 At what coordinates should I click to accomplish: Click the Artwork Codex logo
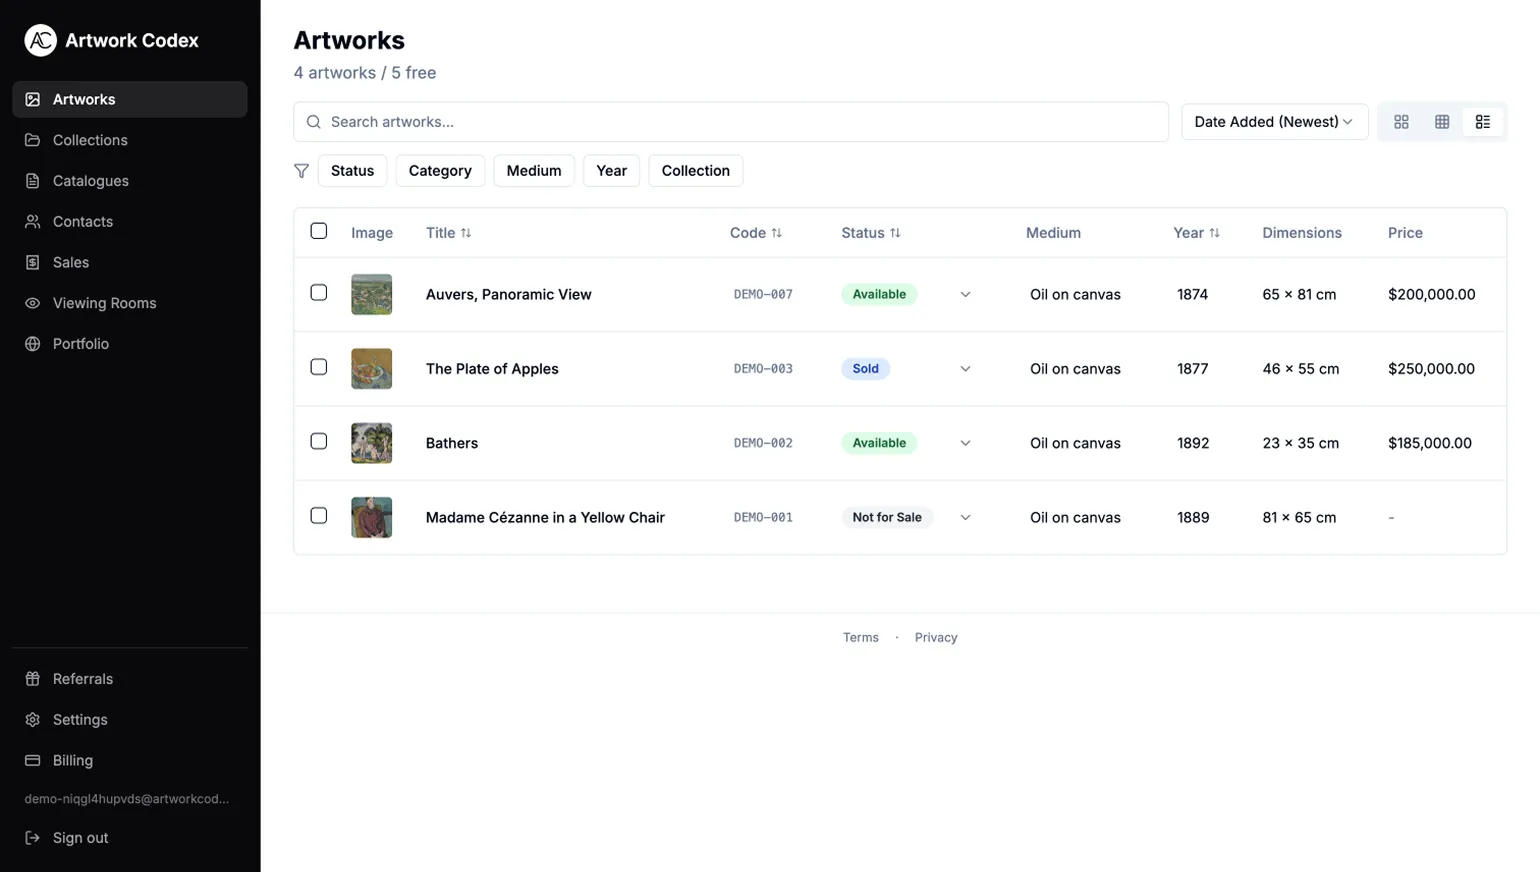point(40,40)
